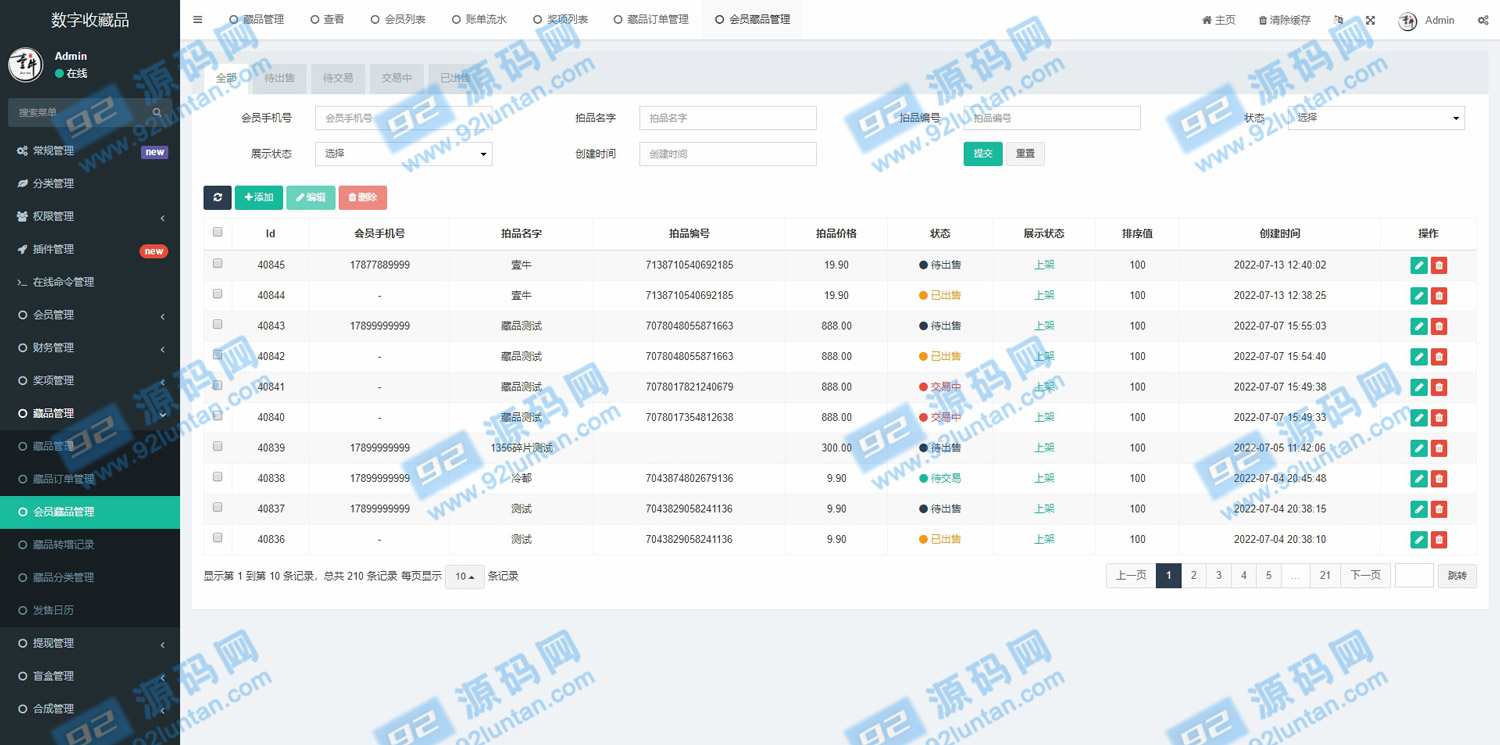Open 会员列表 tab in top bar
The height and width of the screenshot is (745, 1500).
click(398, 20)
